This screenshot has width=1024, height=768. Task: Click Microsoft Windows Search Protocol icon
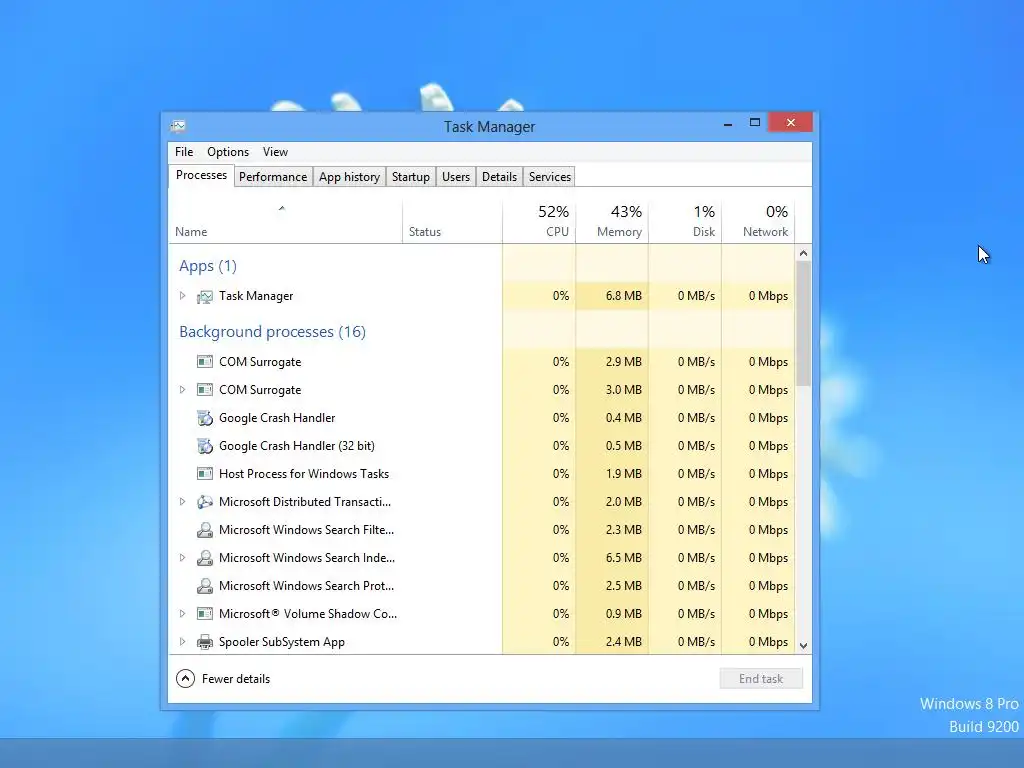(204, 586)
